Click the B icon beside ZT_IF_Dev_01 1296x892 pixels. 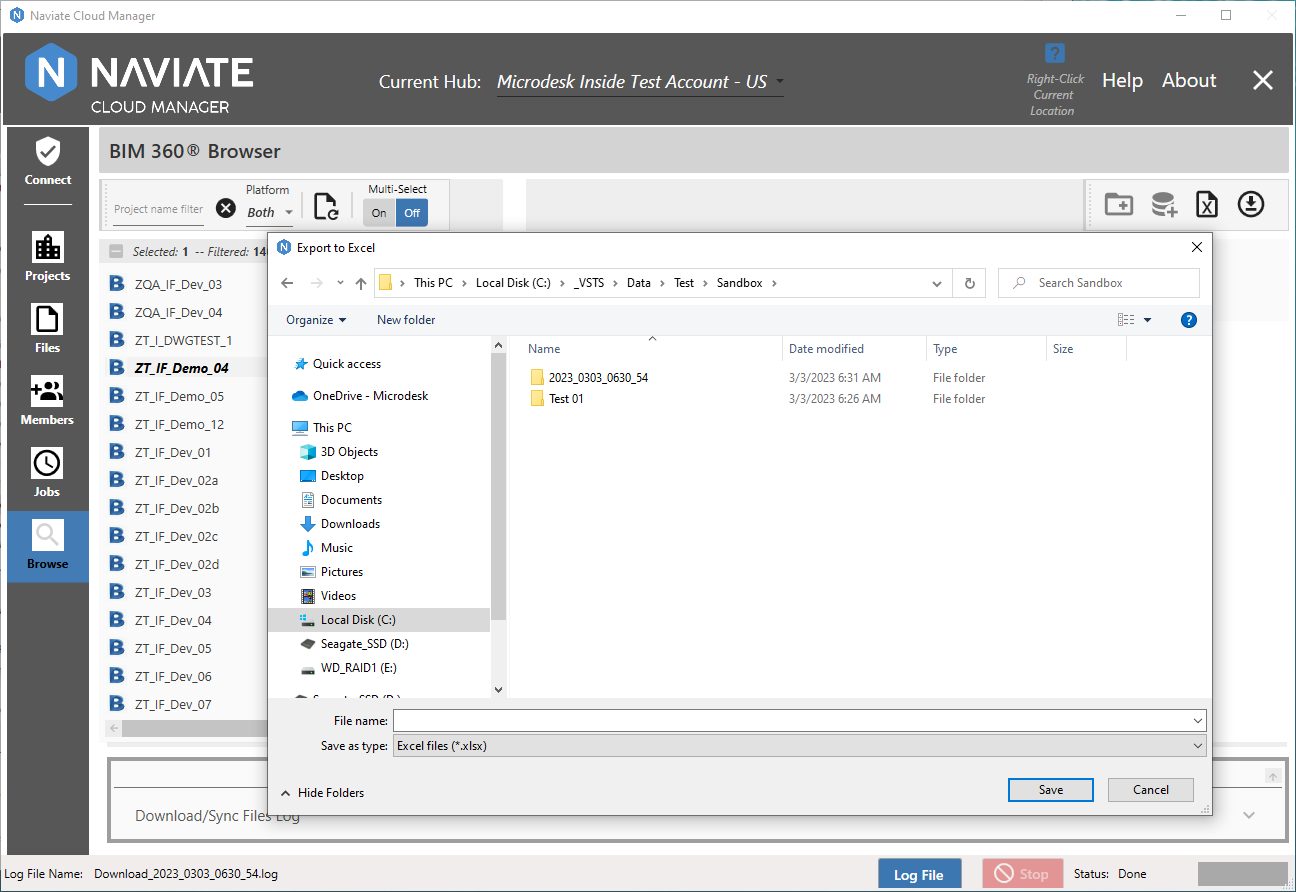click(117, 452)
